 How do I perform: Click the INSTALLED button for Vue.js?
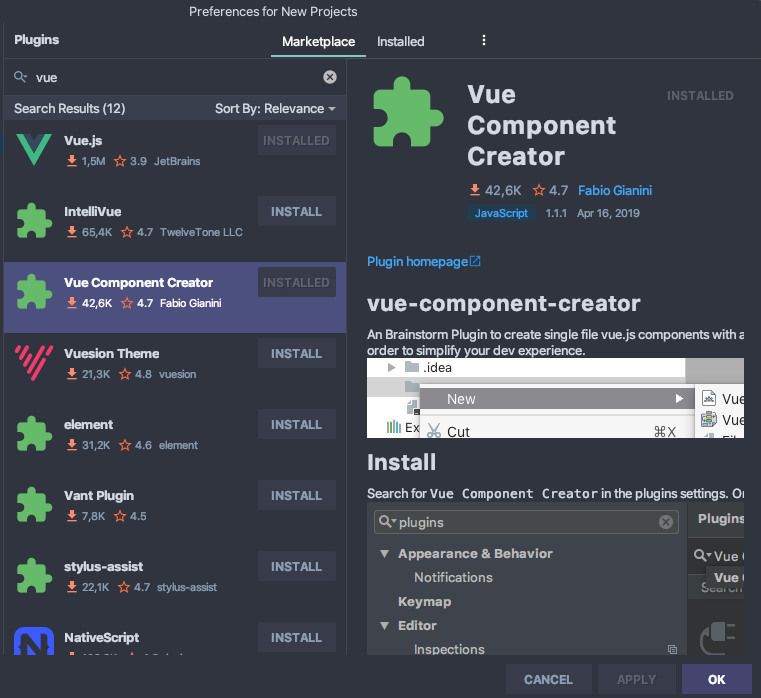click(297, 140)
